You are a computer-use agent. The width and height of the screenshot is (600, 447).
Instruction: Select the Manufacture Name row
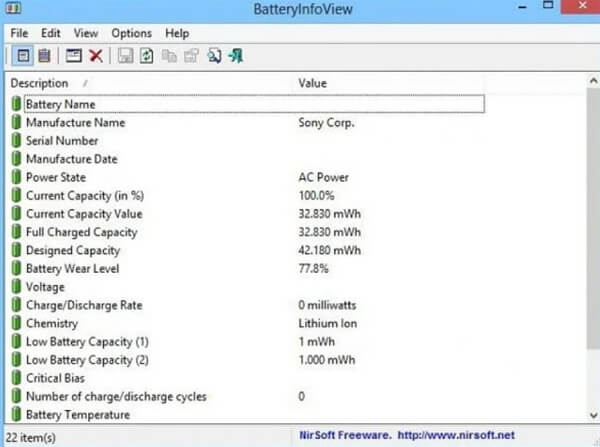(x=75, y=122)
